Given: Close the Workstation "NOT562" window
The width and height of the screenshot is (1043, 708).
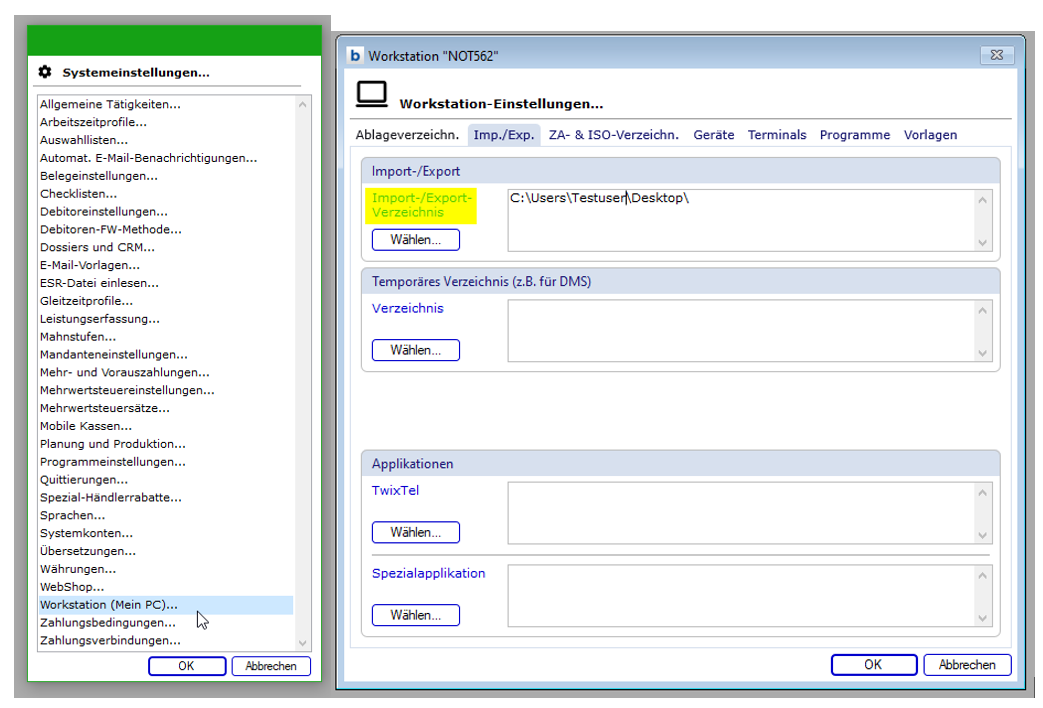Looking at the screenshot, I should click(998, 56).
